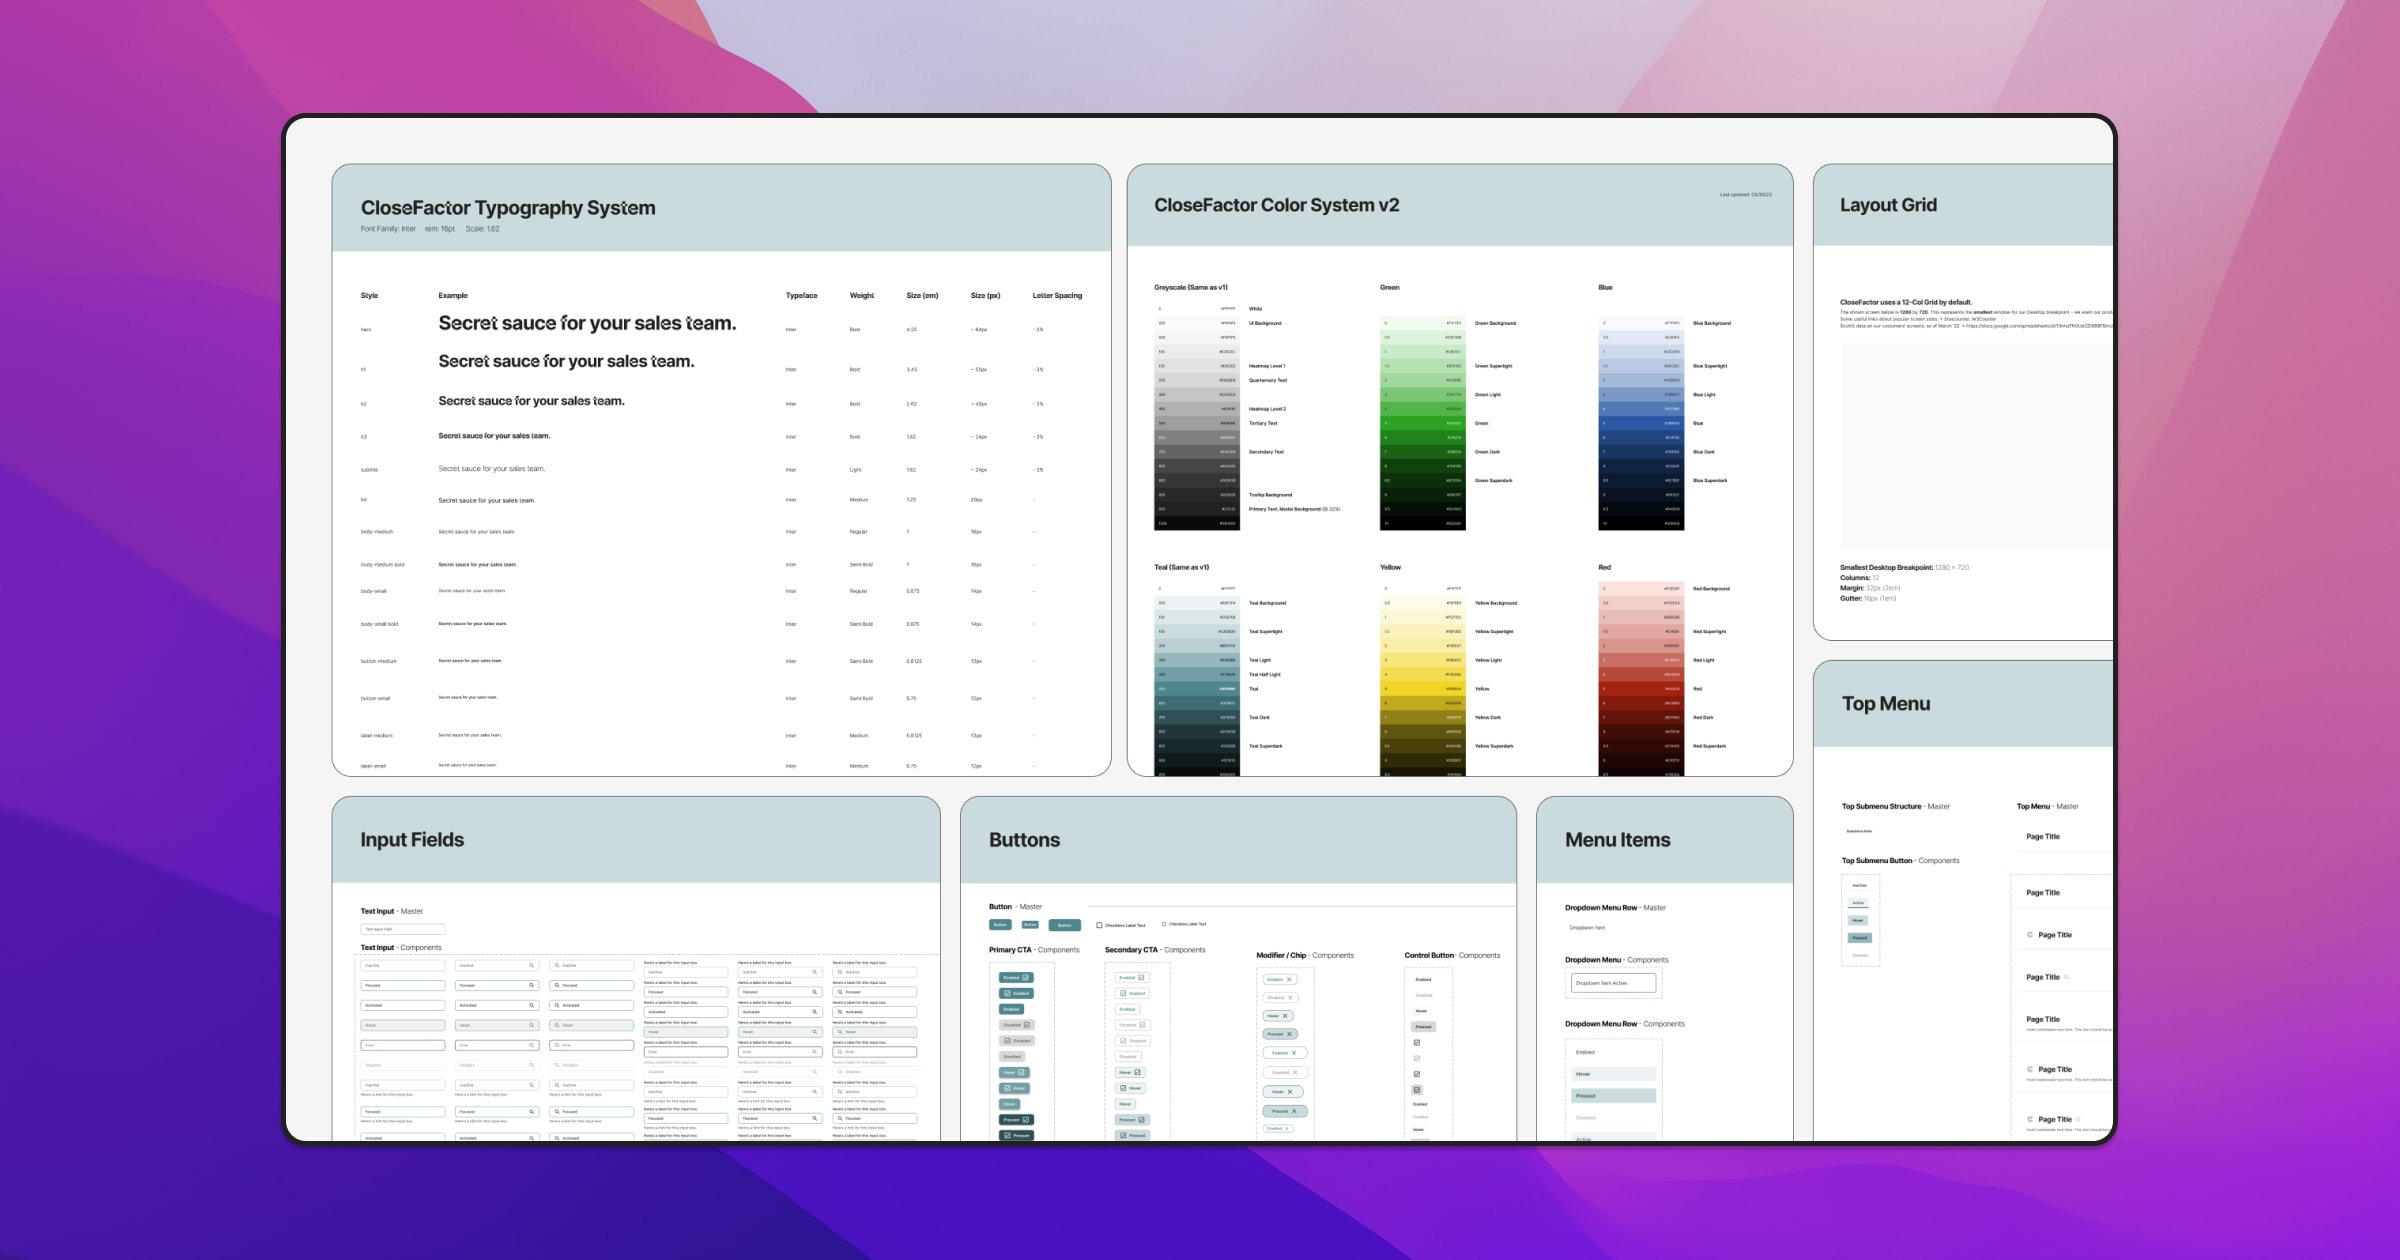Image resolution: width=2400 pixels, height=1260 pixels.
Task: Click X icon on large Hover chip
Action: (x=1290, y=1092)
